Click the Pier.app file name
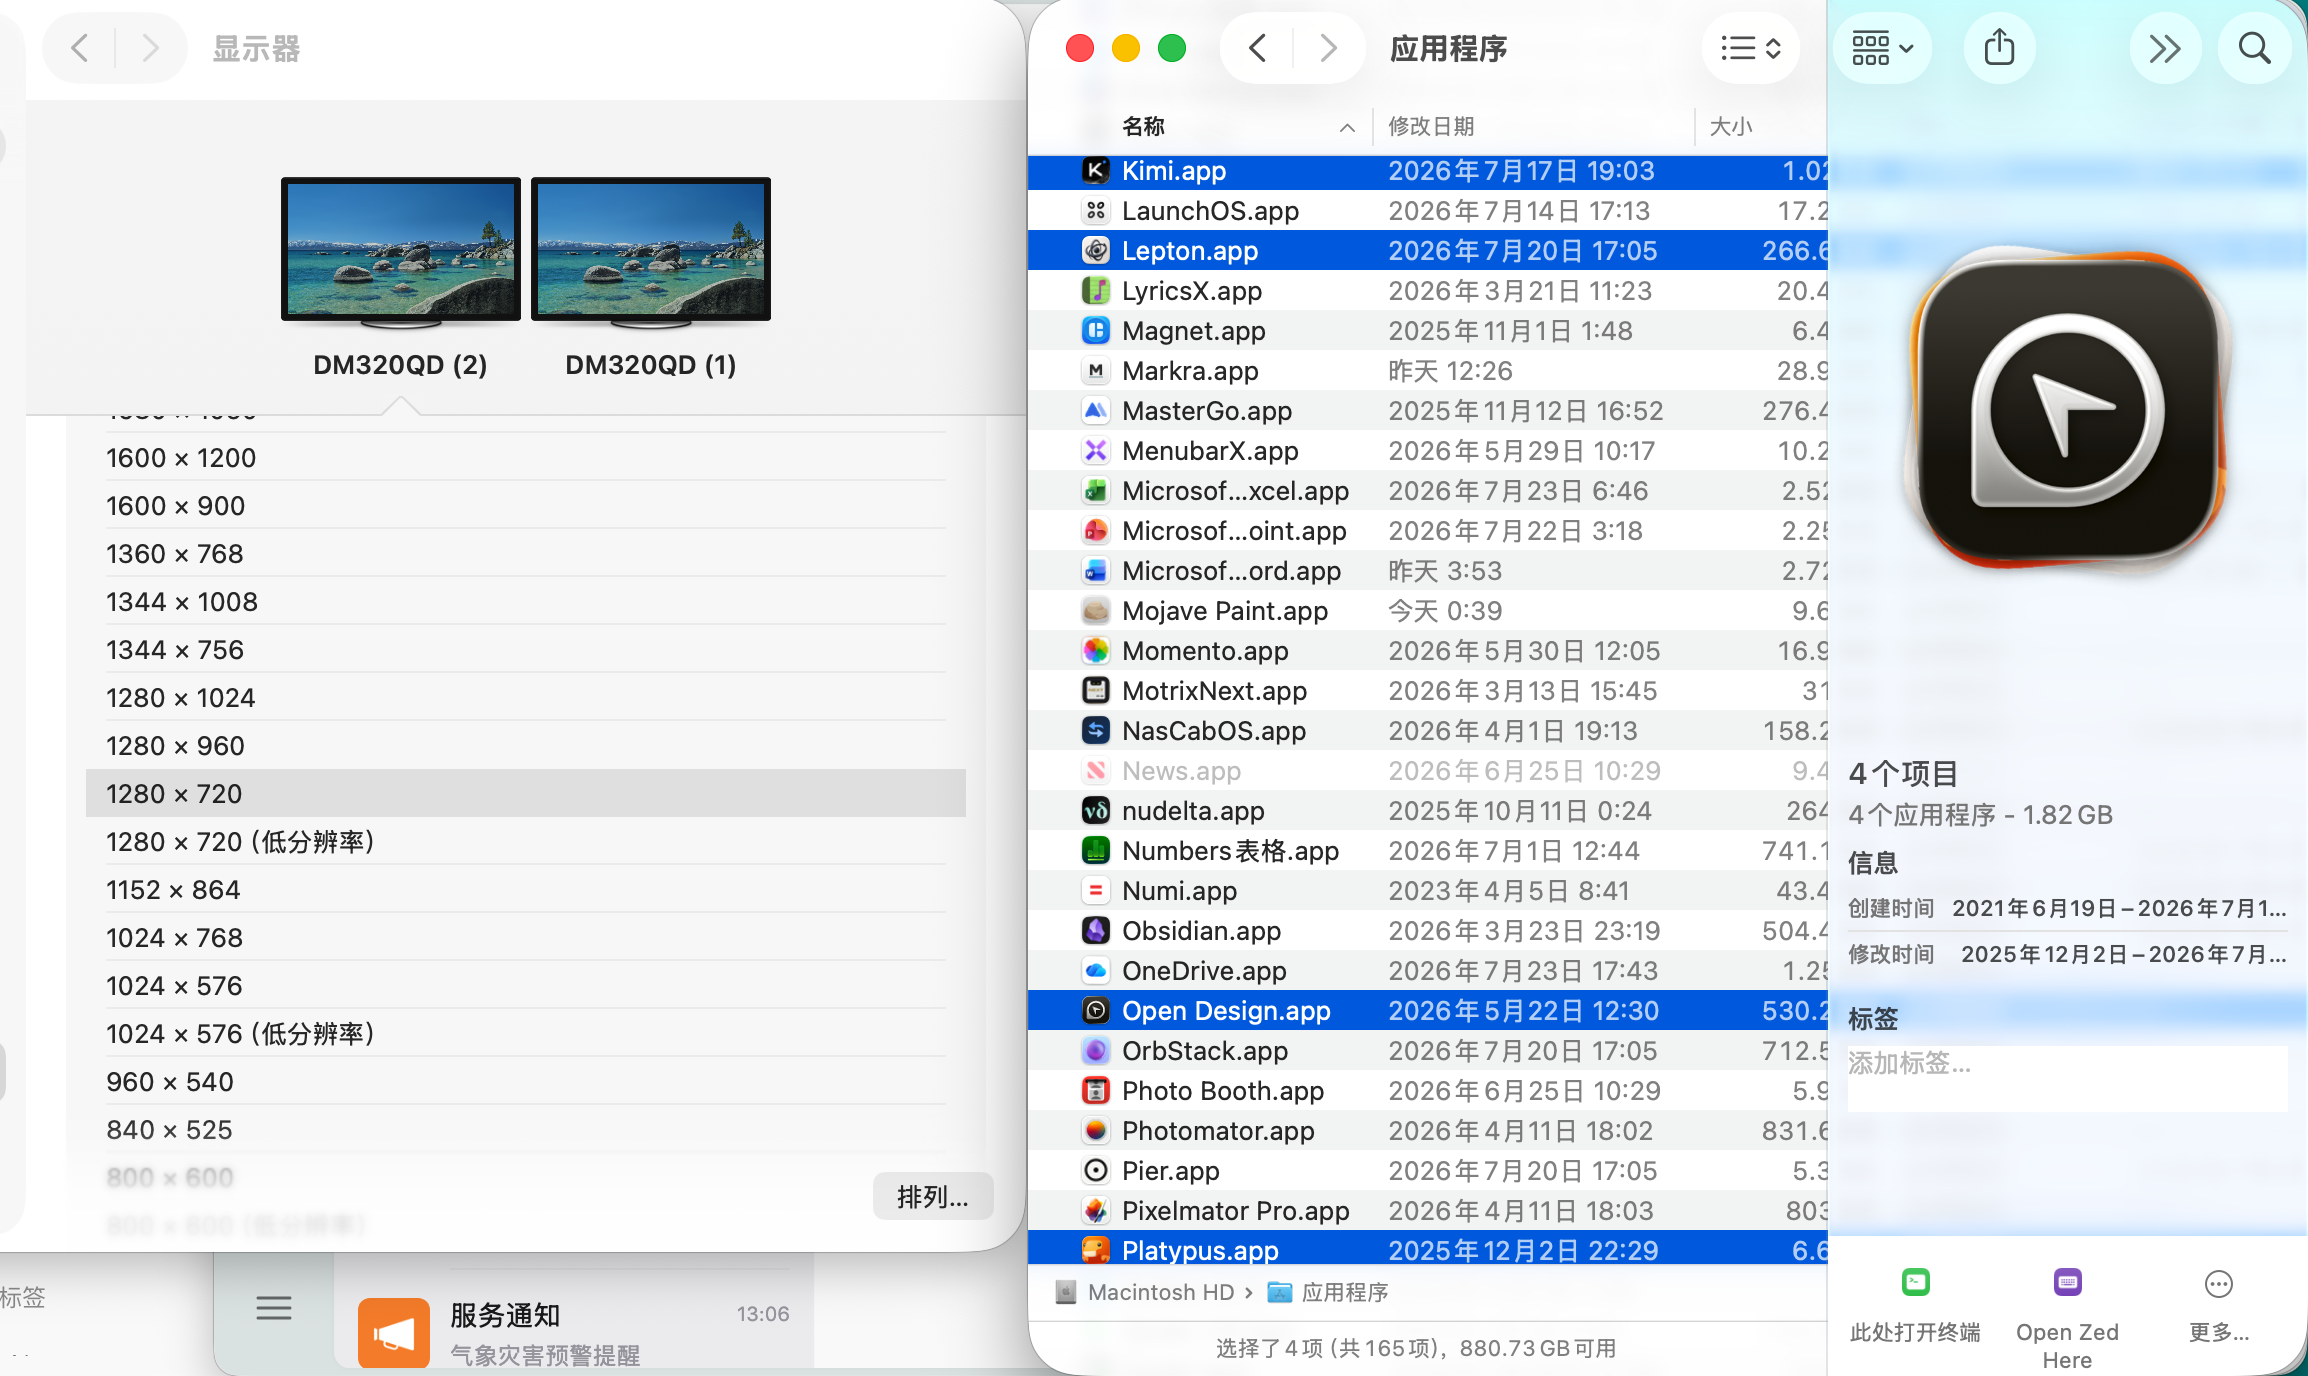 (x=1170, y=1171)
